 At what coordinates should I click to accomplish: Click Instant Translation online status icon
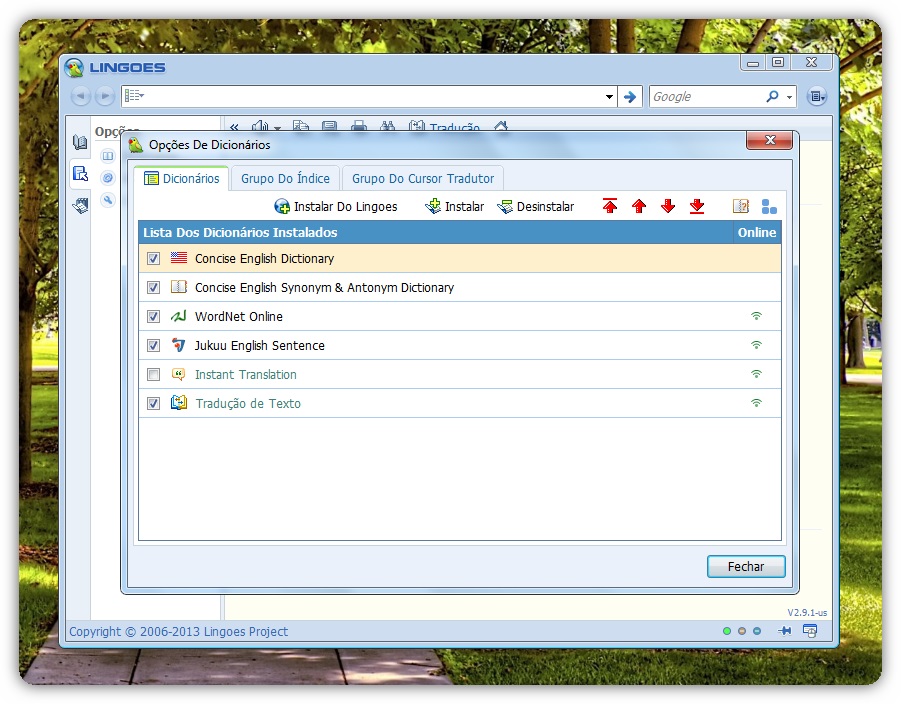point(756,374)
